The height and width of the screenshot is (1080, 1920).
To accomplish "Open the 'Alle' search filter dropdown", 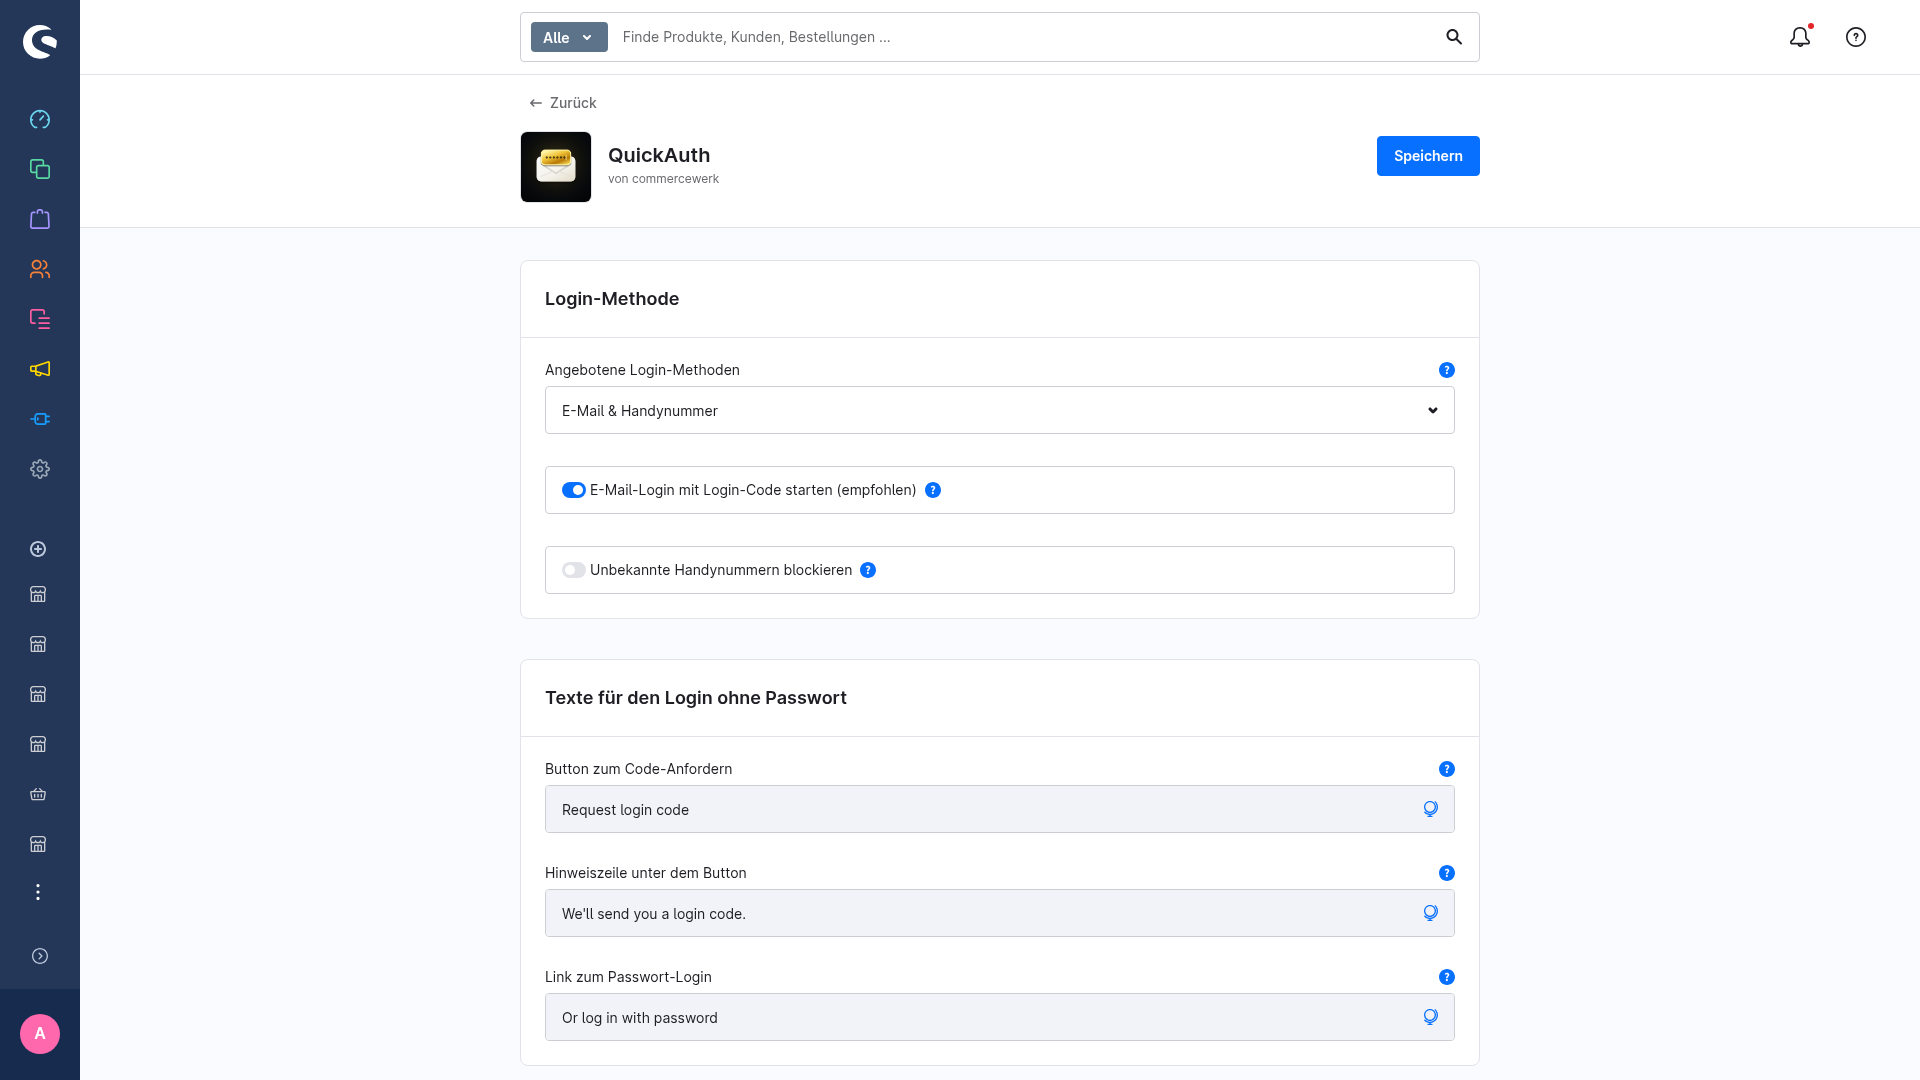I will point(569,37).
